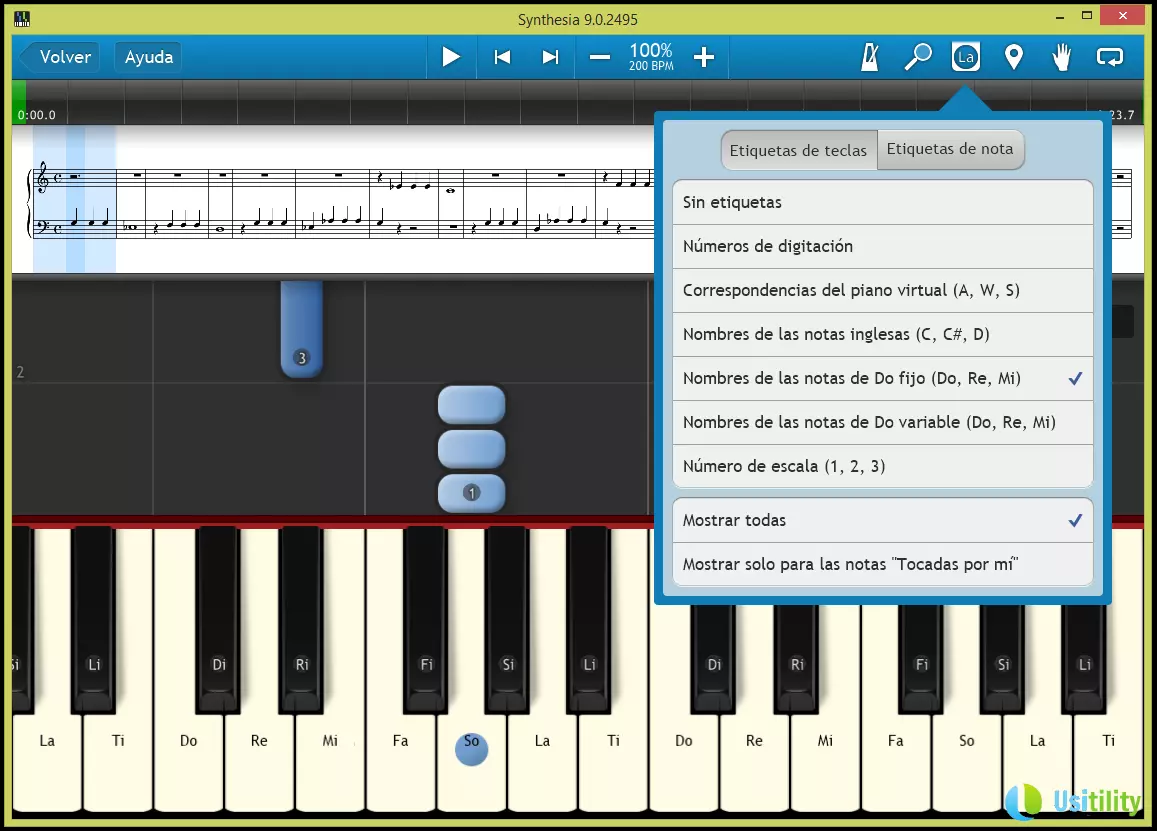Open the bookmark pin icon

pos(1014,57)
